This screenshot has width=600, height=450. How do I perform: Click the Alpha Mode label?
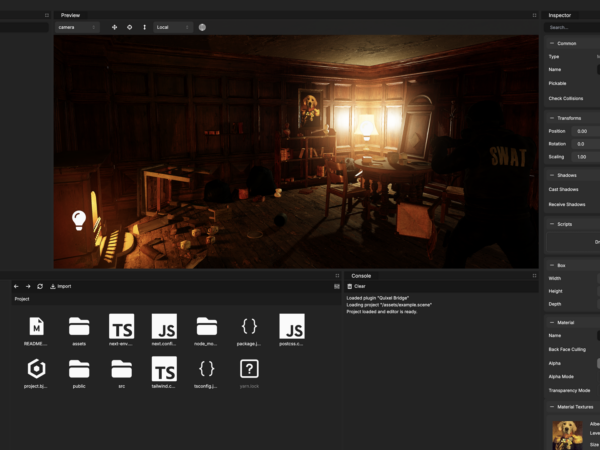(561, 377)
